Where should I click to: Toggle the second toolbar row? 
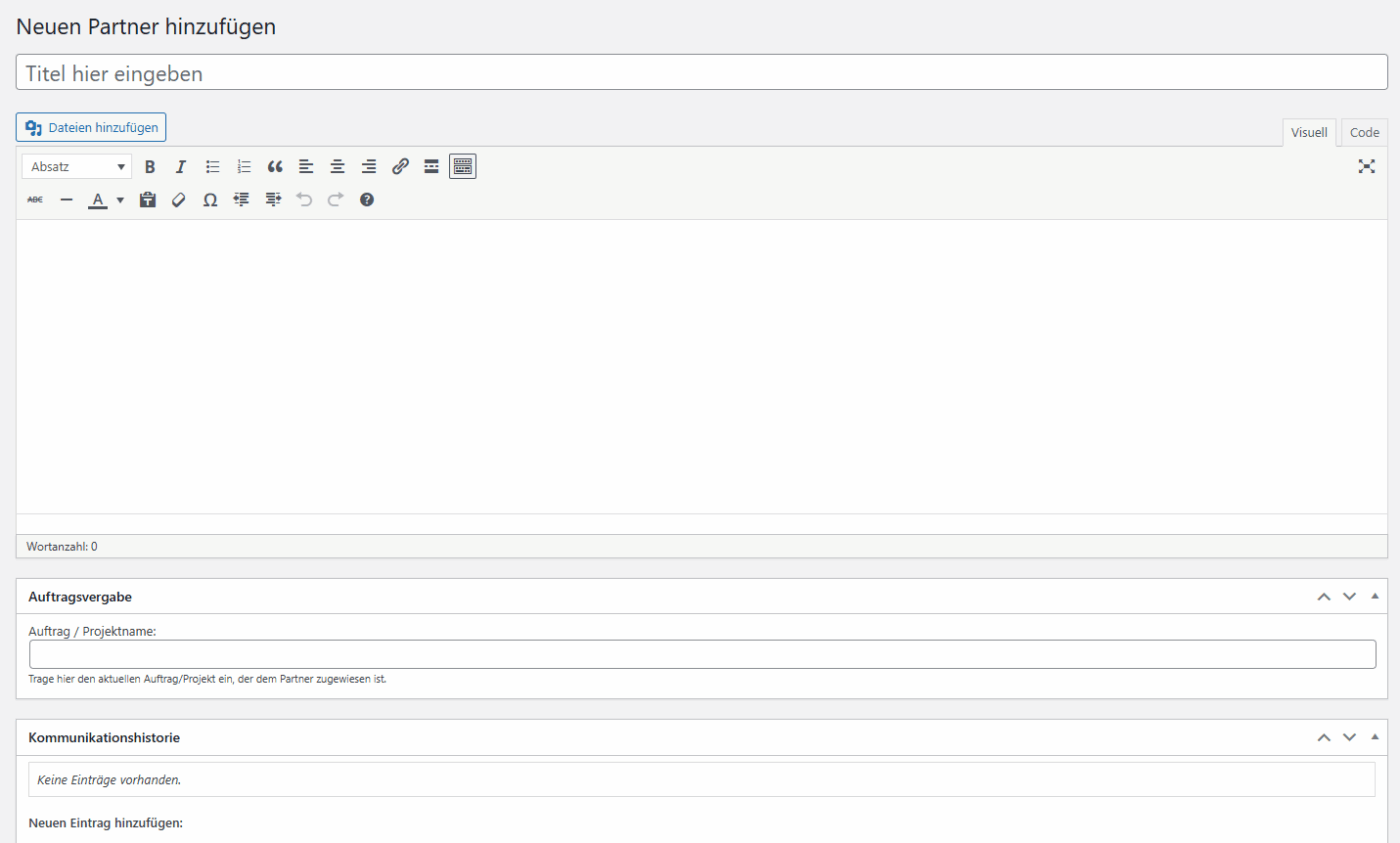point(463,167)
